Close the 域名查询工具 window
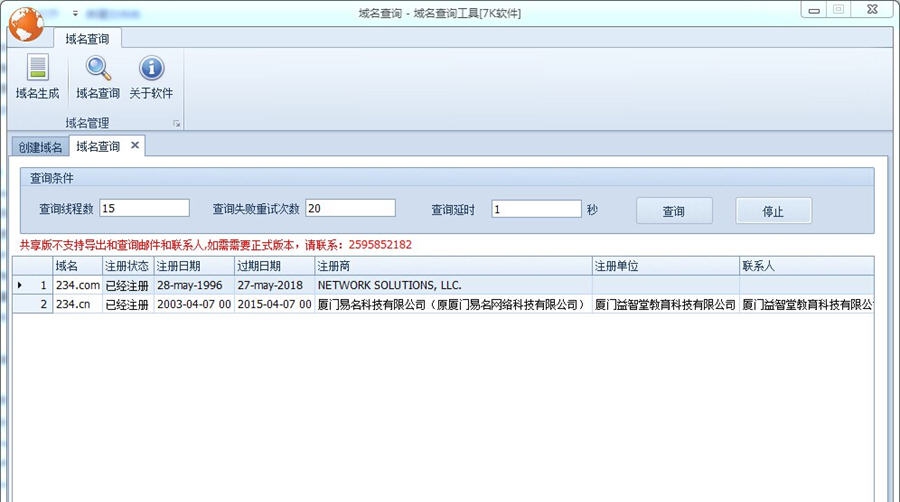Viewport: 900px width, 502px height. (x=872, y=9)
